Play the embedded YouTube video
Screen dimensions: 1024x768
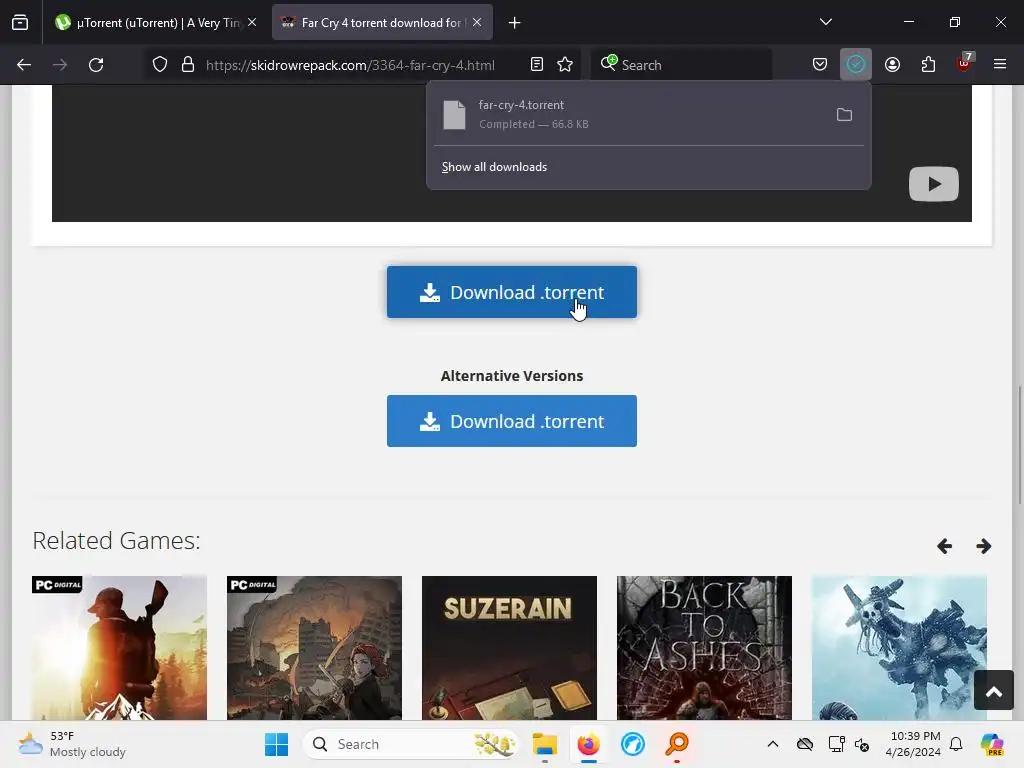(934, 184)
